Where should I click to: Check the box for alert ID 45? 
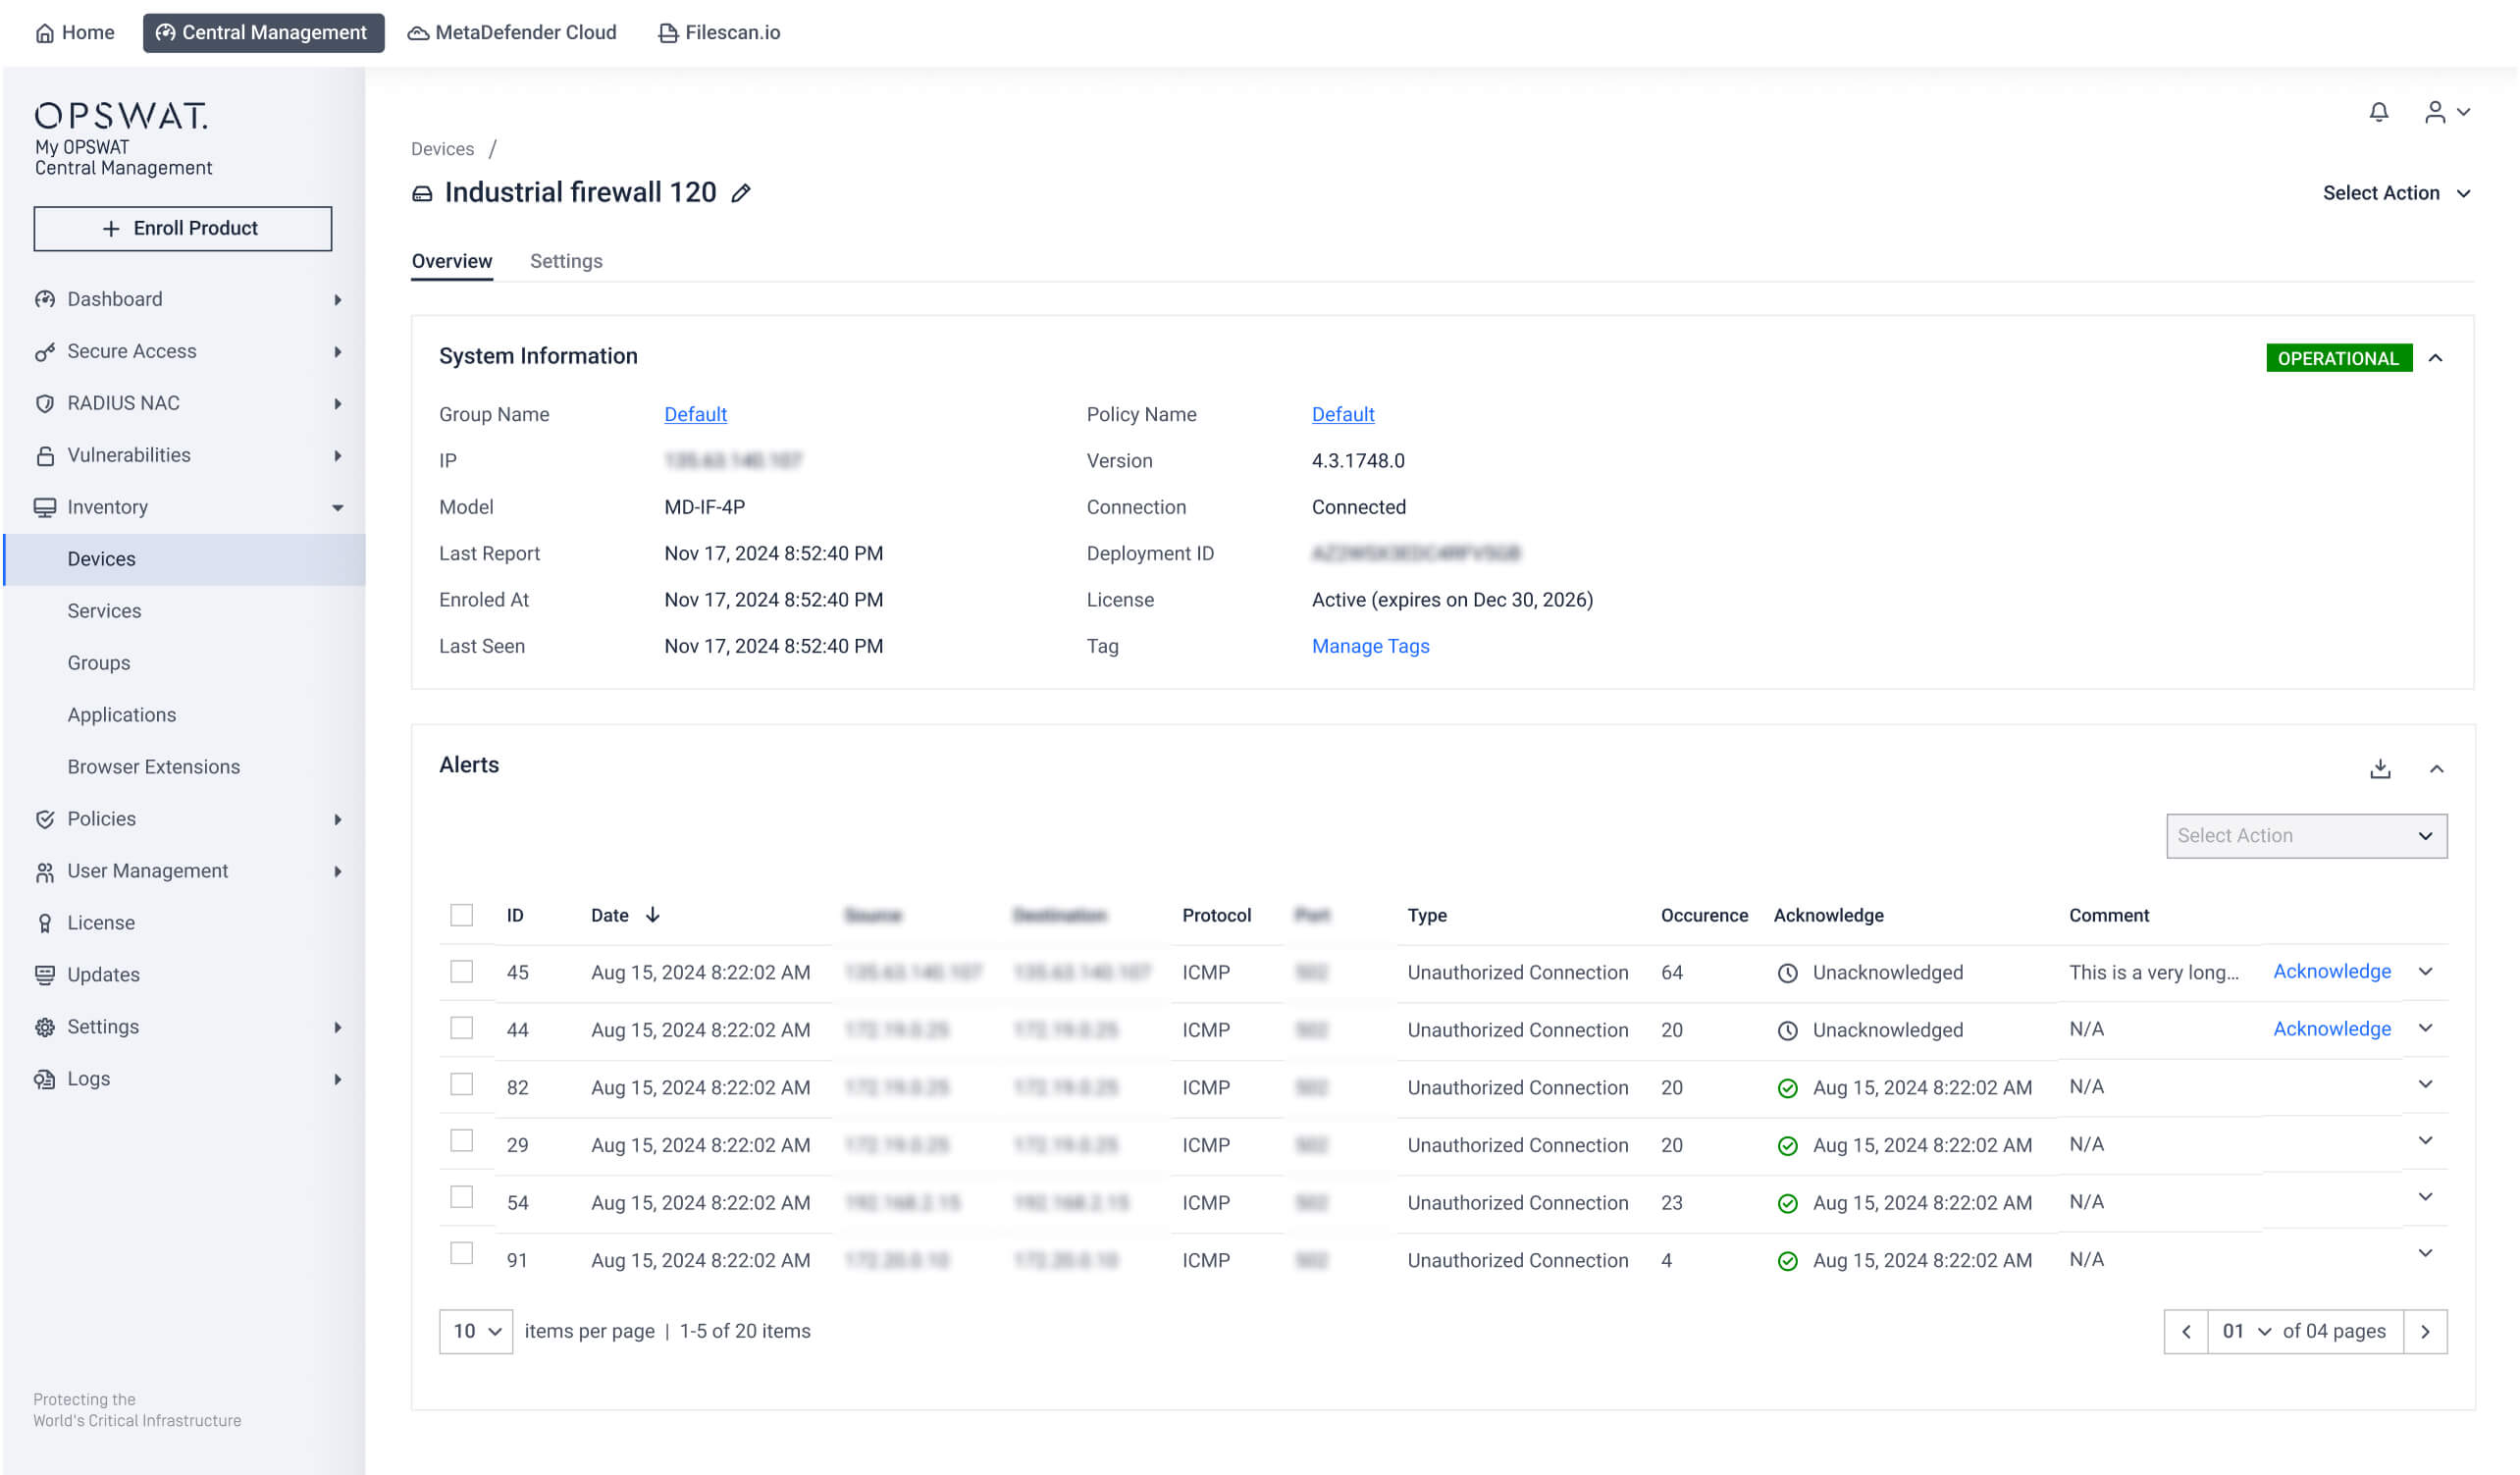(461, 971)
